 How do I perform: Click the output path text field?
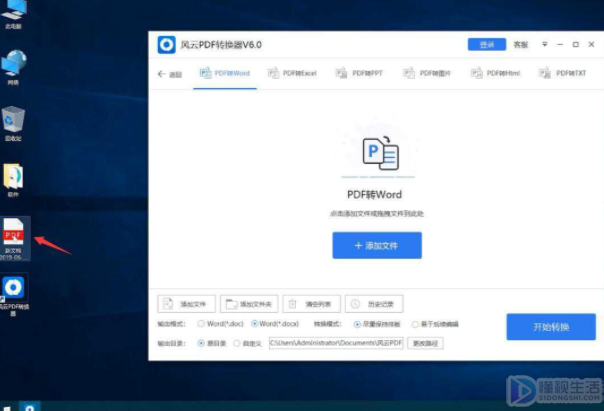336,343
